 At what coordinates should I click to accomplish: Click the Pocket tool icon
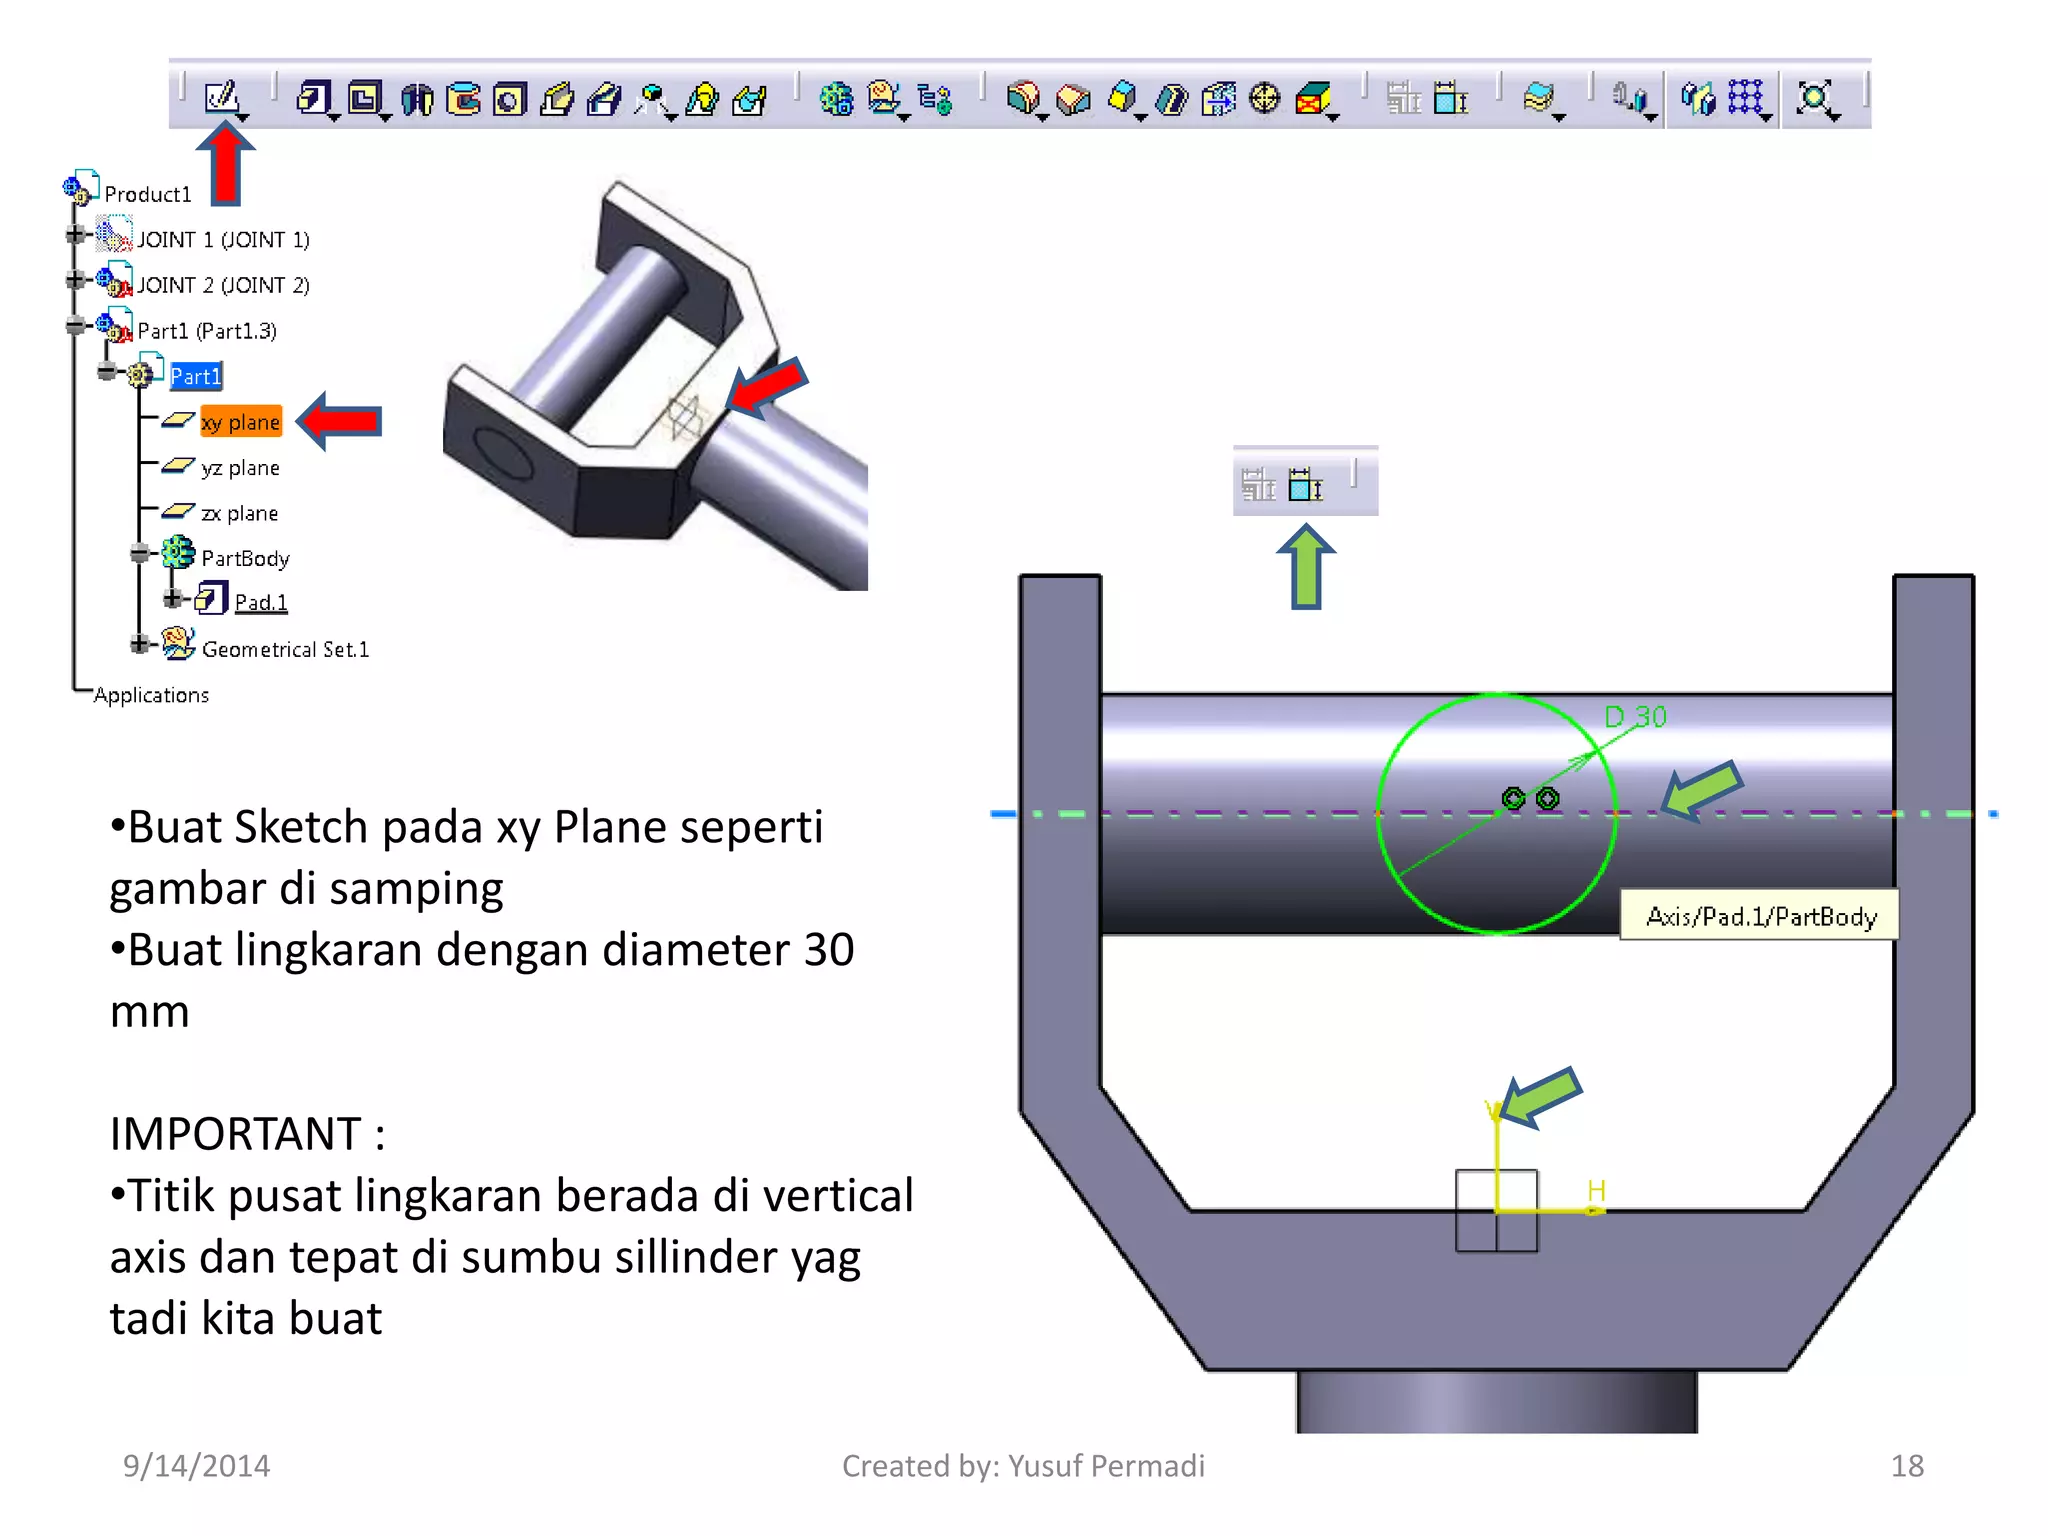pos(364,97)
